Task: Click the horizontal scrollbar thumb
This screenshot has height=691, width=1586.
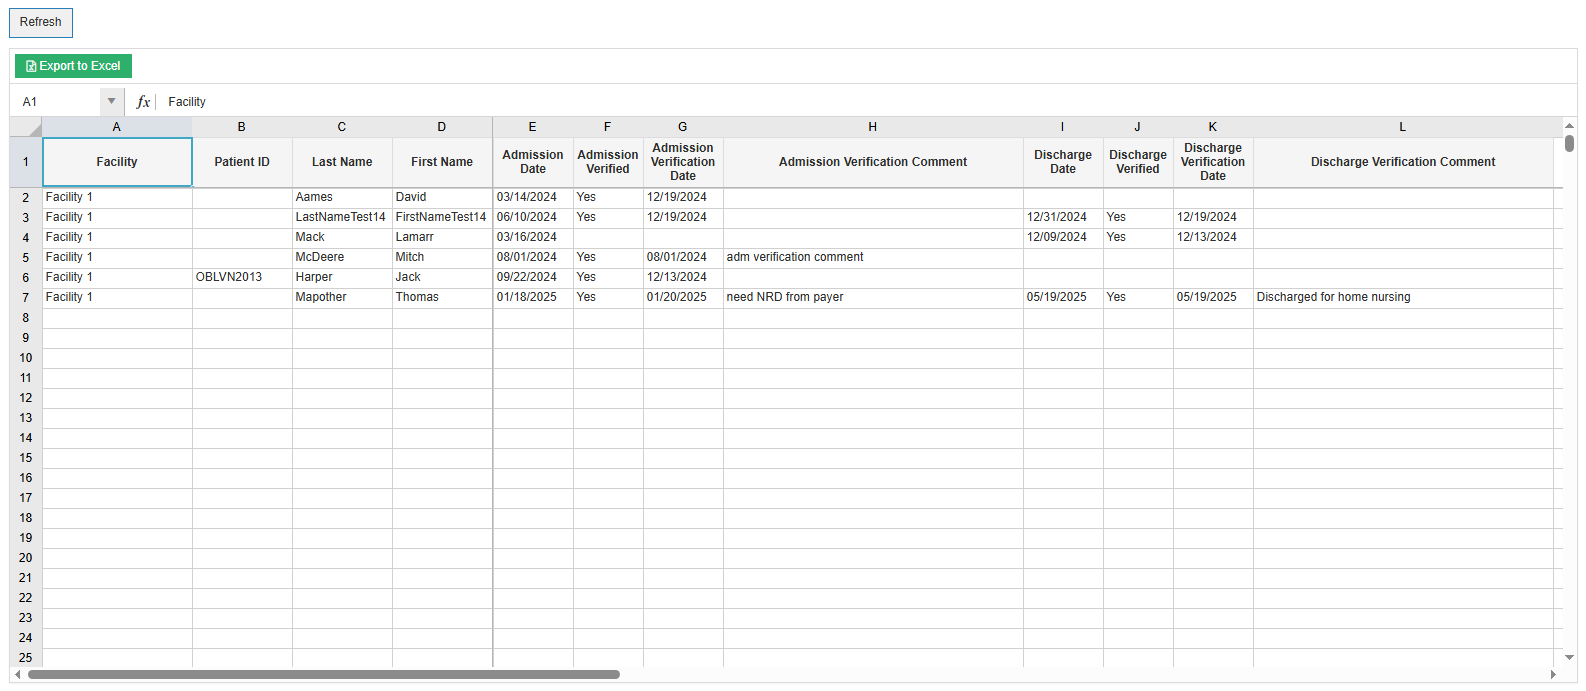Action: pos(324,675)
